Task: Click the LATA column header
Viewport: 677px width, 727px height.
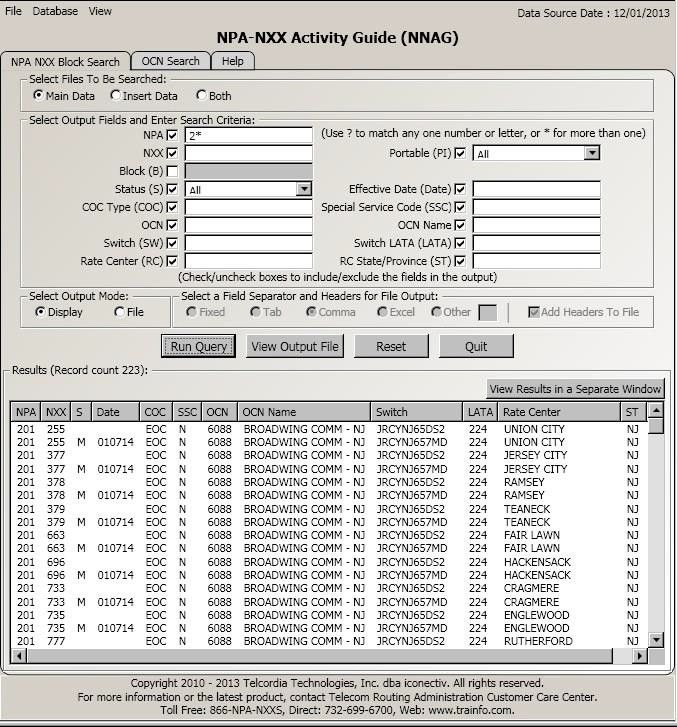Action: pyautogui.click(x=480, y=412)
